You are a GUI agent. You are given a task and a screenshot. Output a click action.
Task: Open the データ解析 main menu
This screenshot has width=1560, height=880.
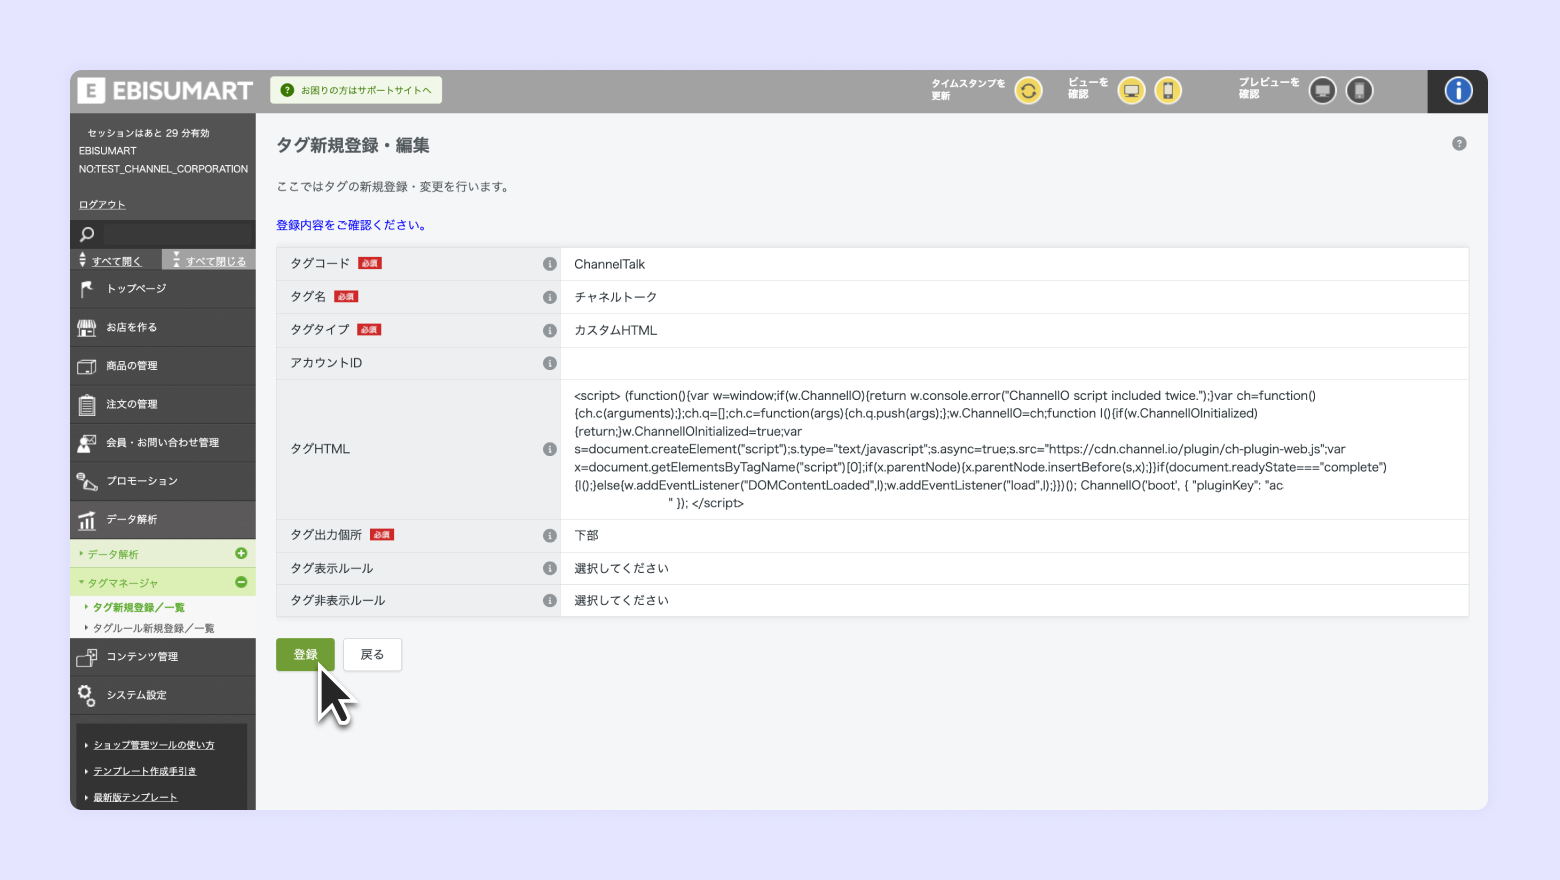pyautogui.click(x=163, y=519)
